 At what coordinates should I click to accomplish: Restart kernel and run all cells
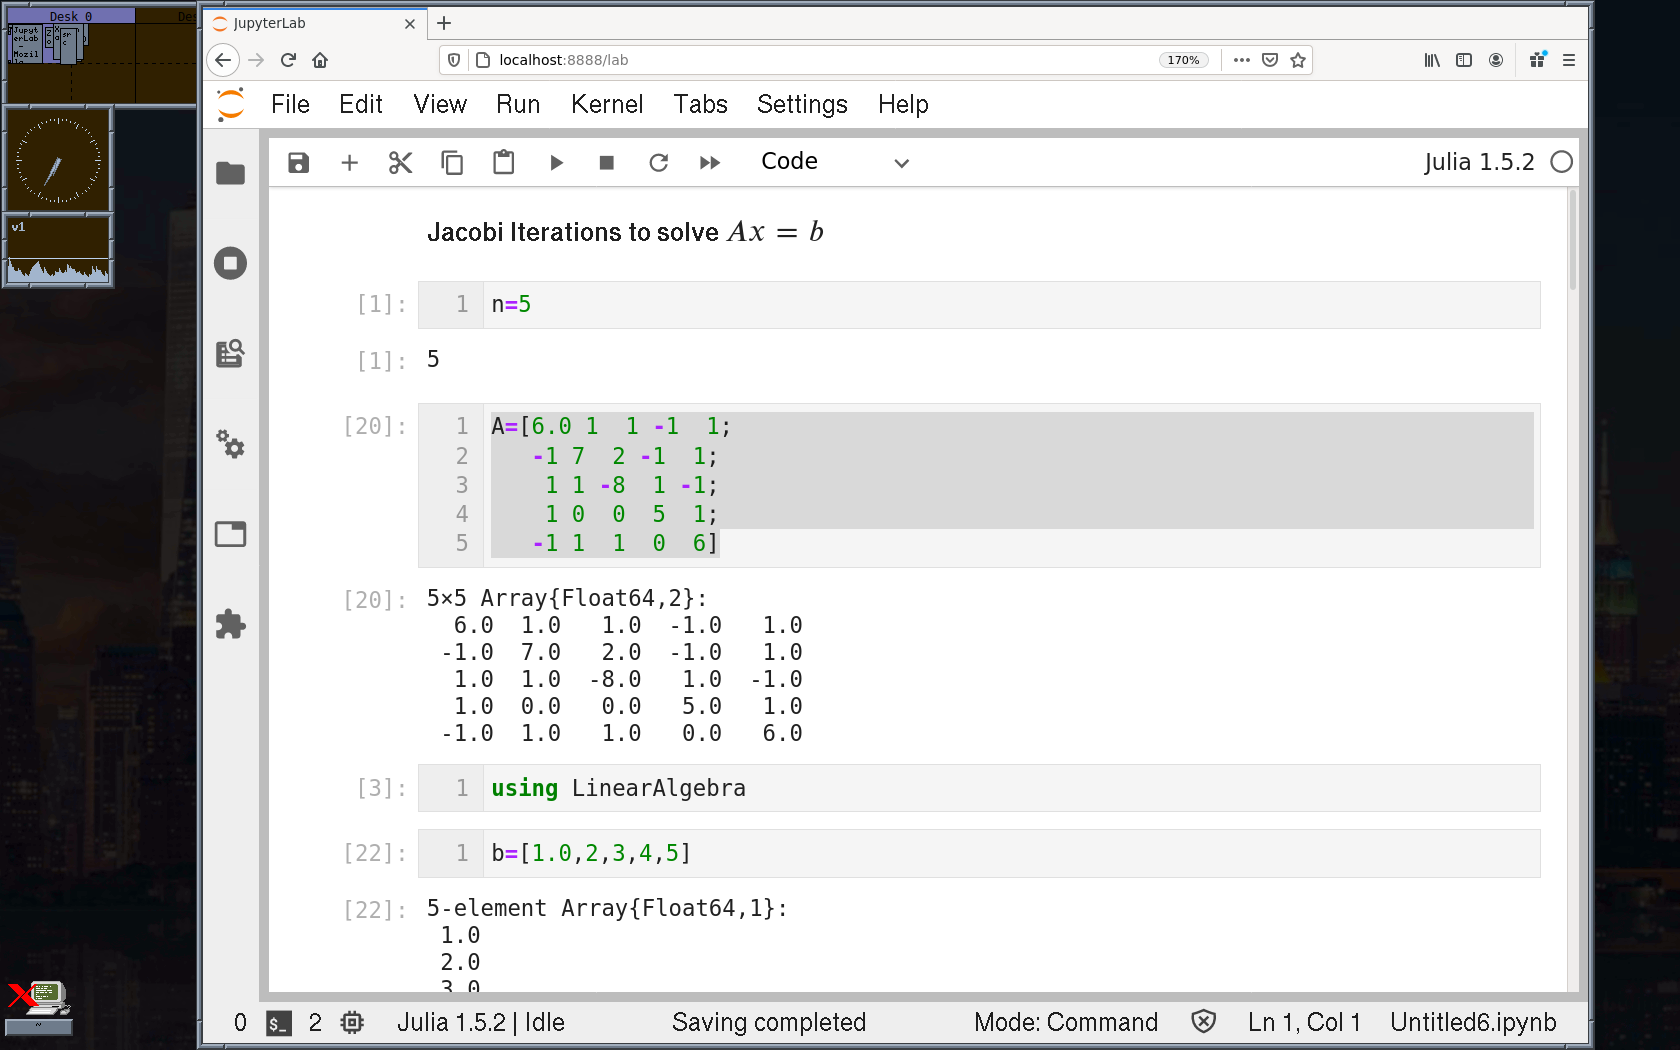tap(710, 162)
